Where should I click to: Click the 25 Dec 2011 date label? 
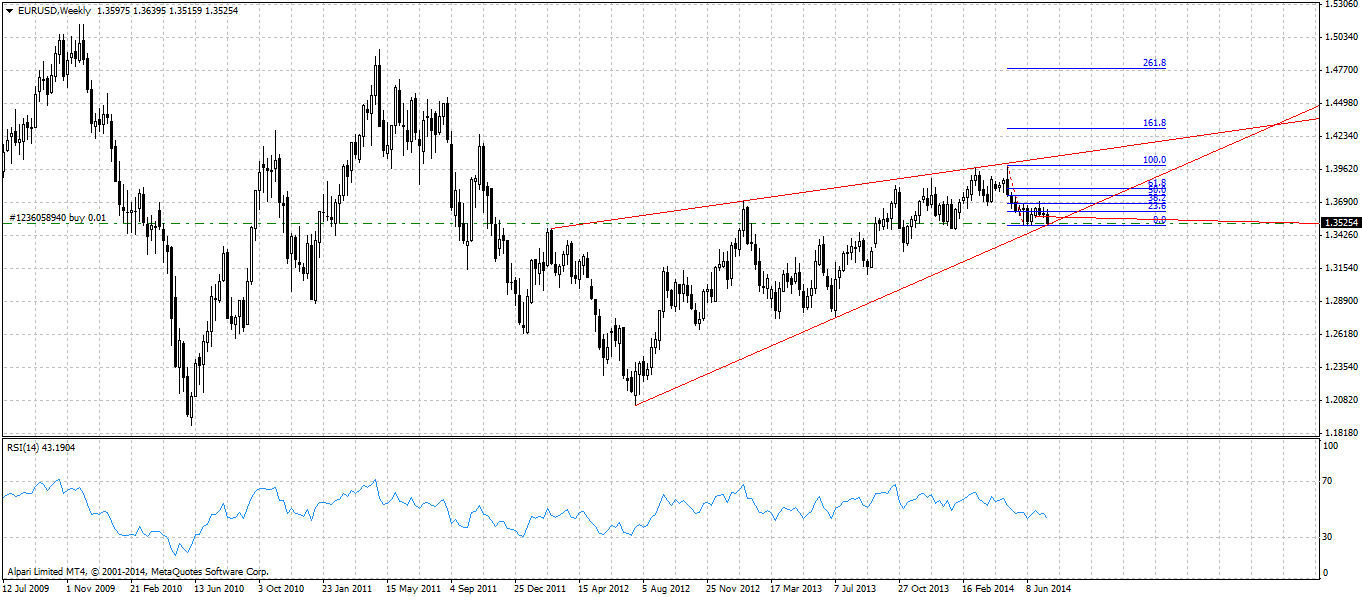pos(540,589)
